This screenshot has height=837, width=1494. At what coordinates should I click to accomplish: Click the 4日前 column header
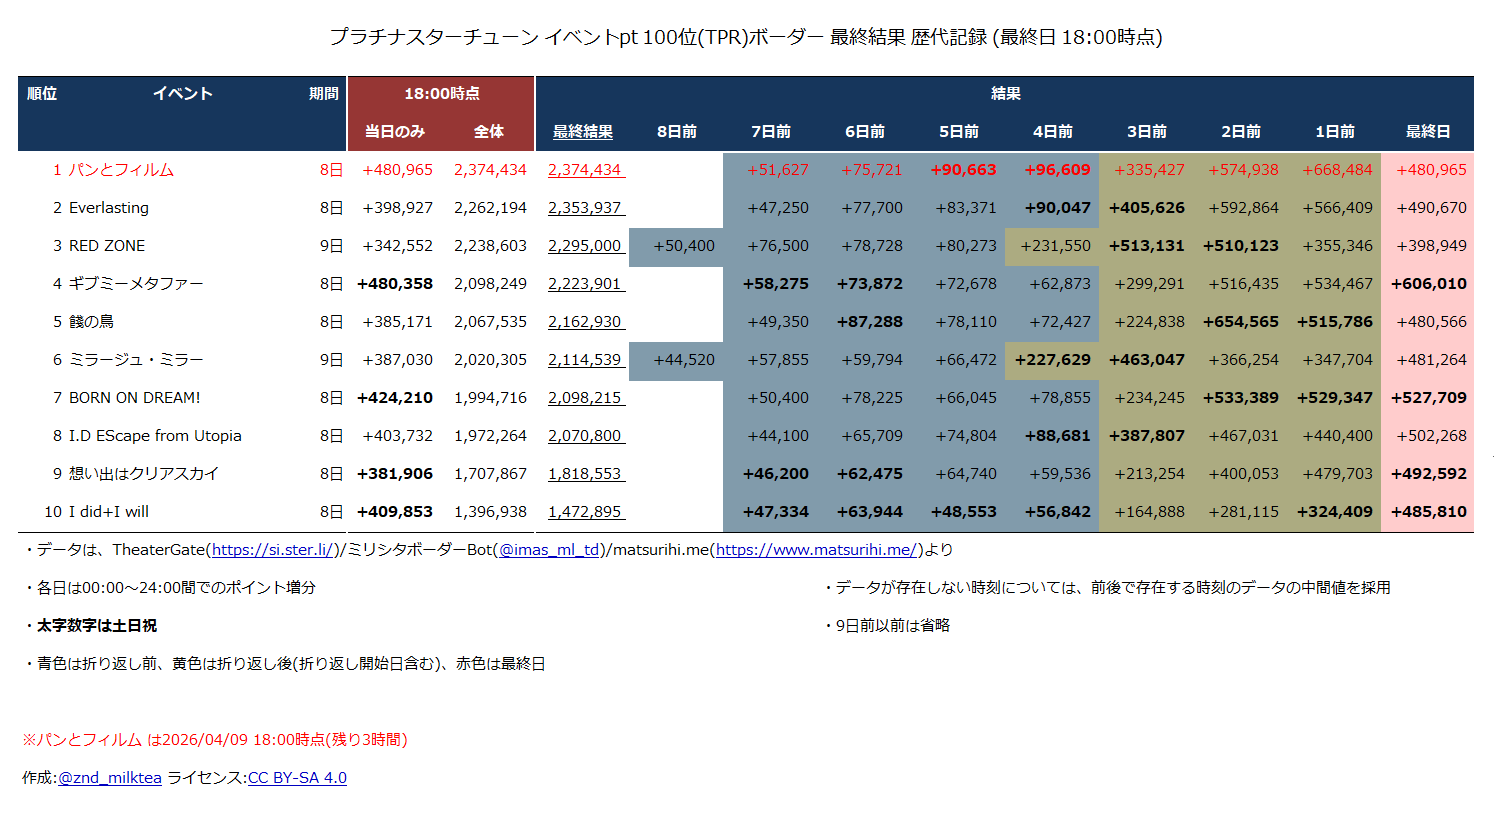point(1053,132)
